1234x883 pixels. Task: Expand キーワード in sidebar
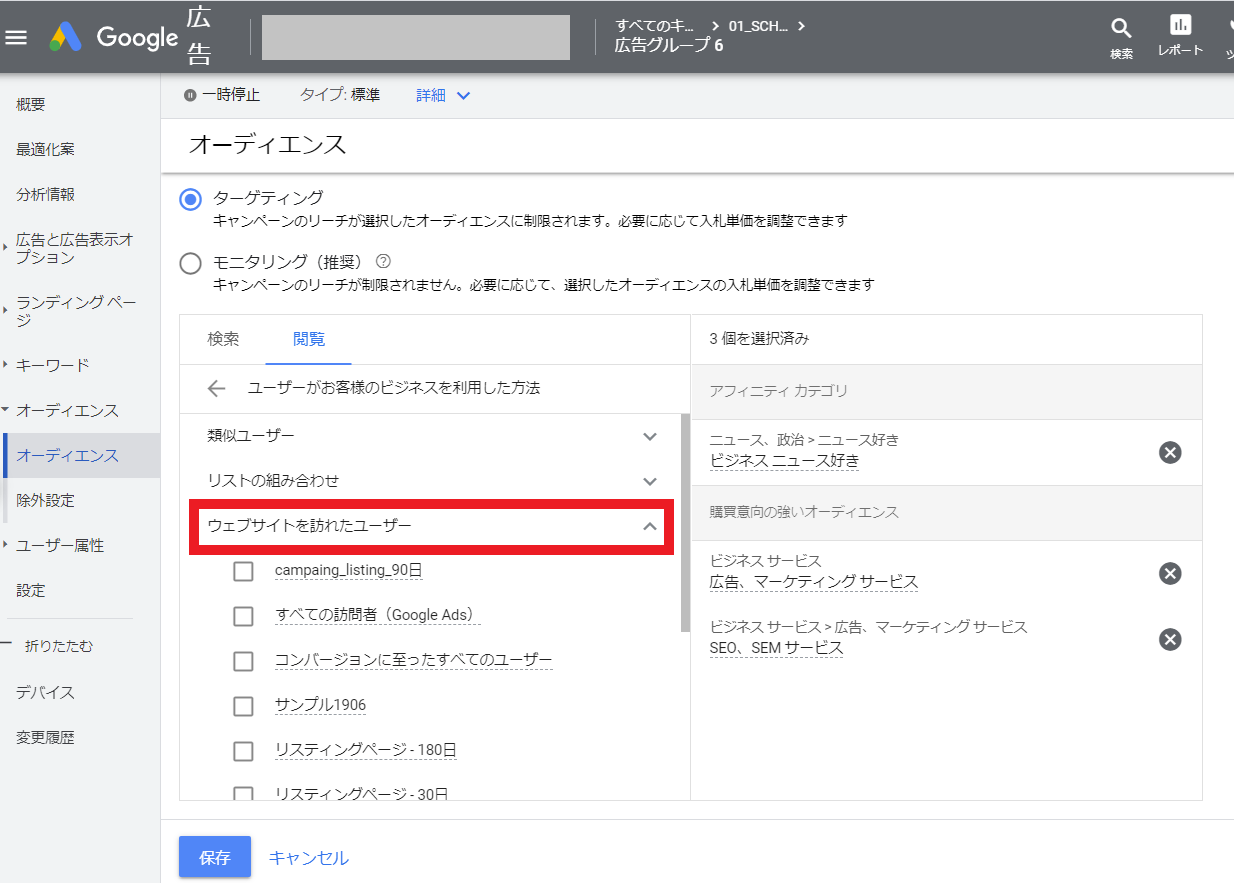(x=7, y=365)
